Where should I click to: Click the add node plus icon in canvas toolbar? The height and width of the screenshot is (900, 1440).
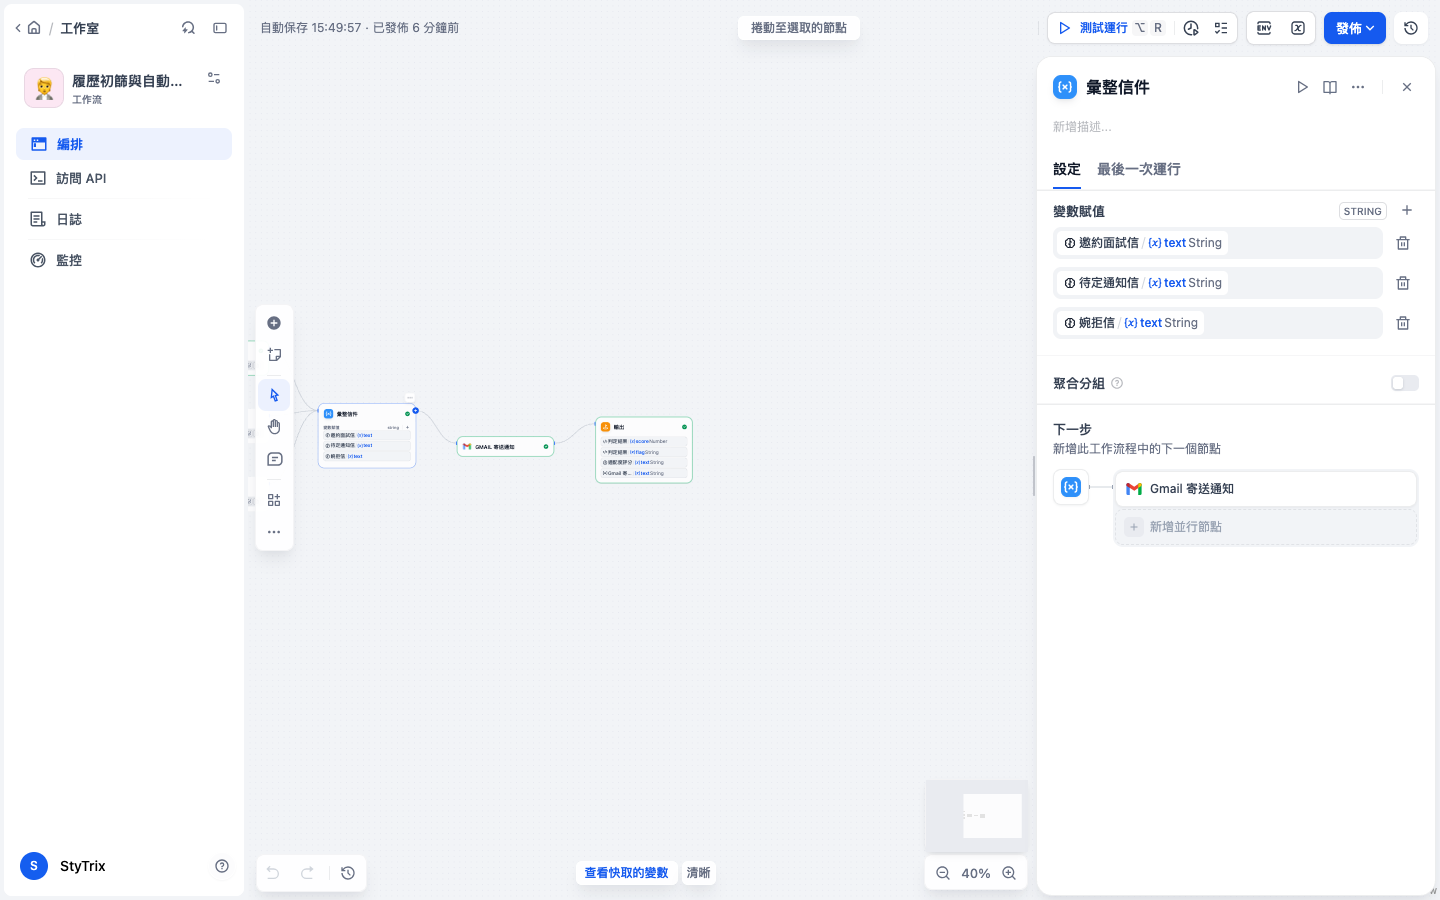coord(274,323)
